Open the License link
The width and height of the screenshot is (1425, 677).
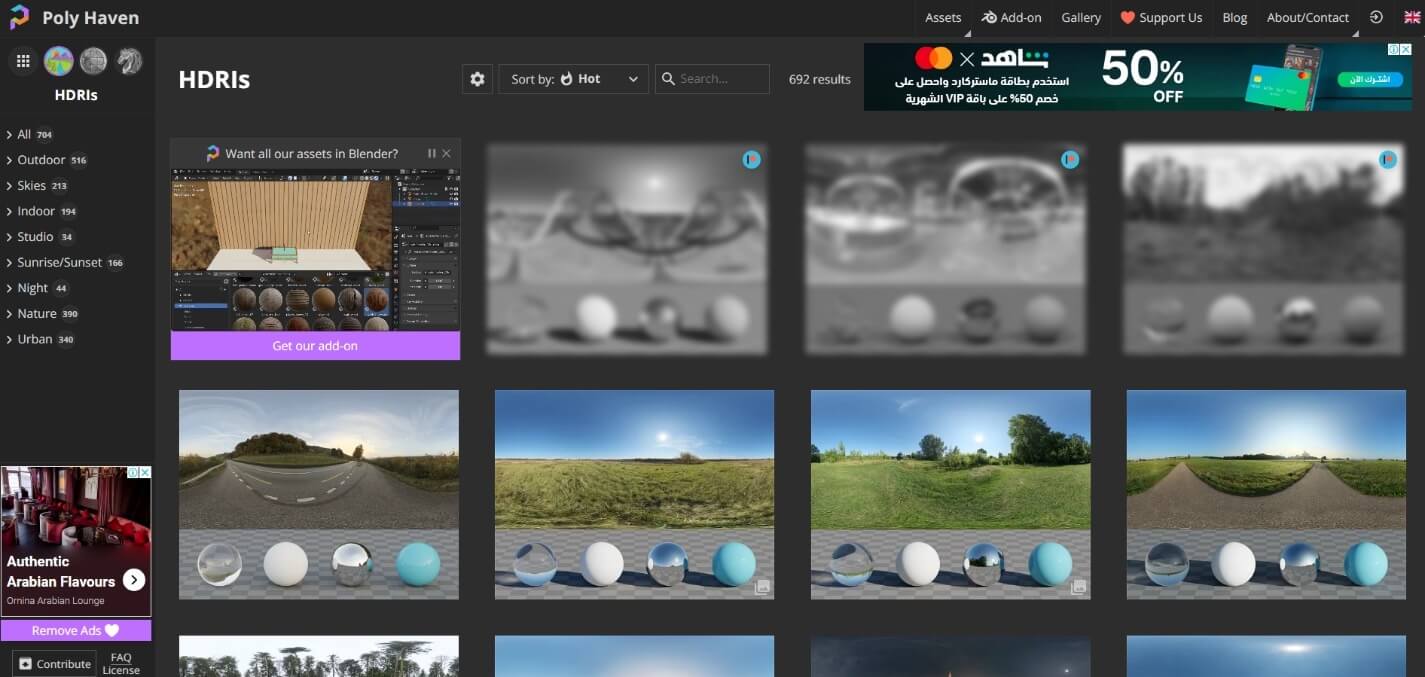tap(121, 670)
